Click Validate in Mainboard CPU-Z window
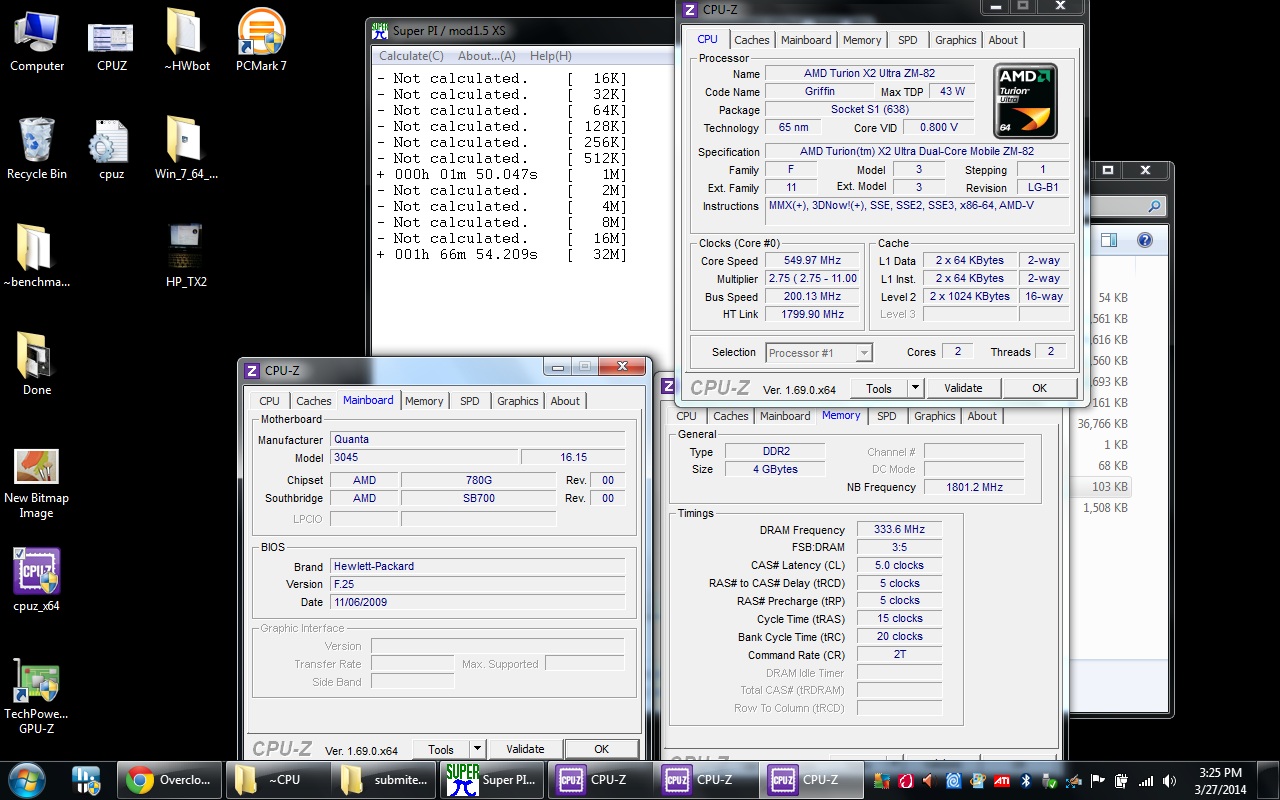 click(525, 749)
